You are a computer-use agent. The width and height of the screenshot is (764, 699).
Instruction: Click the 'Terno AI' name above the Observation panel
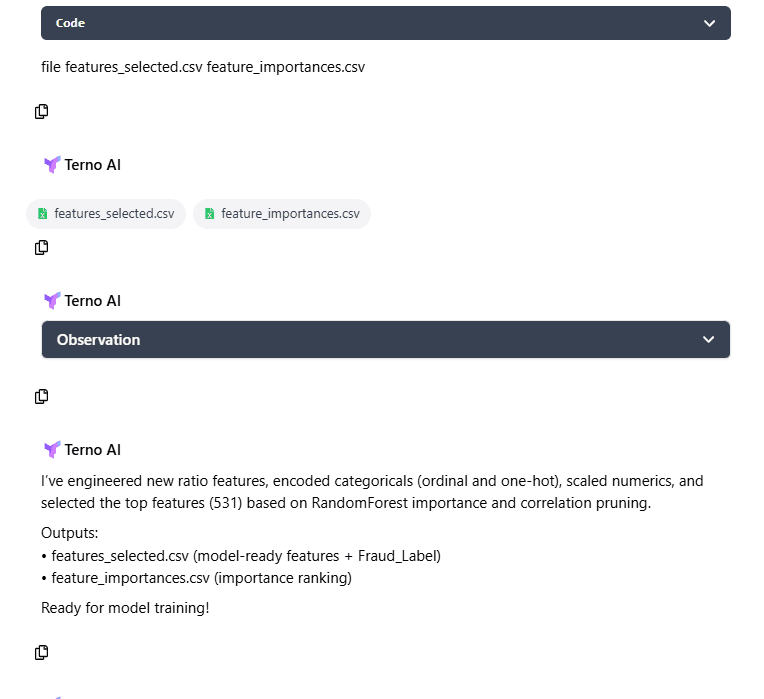93,301
